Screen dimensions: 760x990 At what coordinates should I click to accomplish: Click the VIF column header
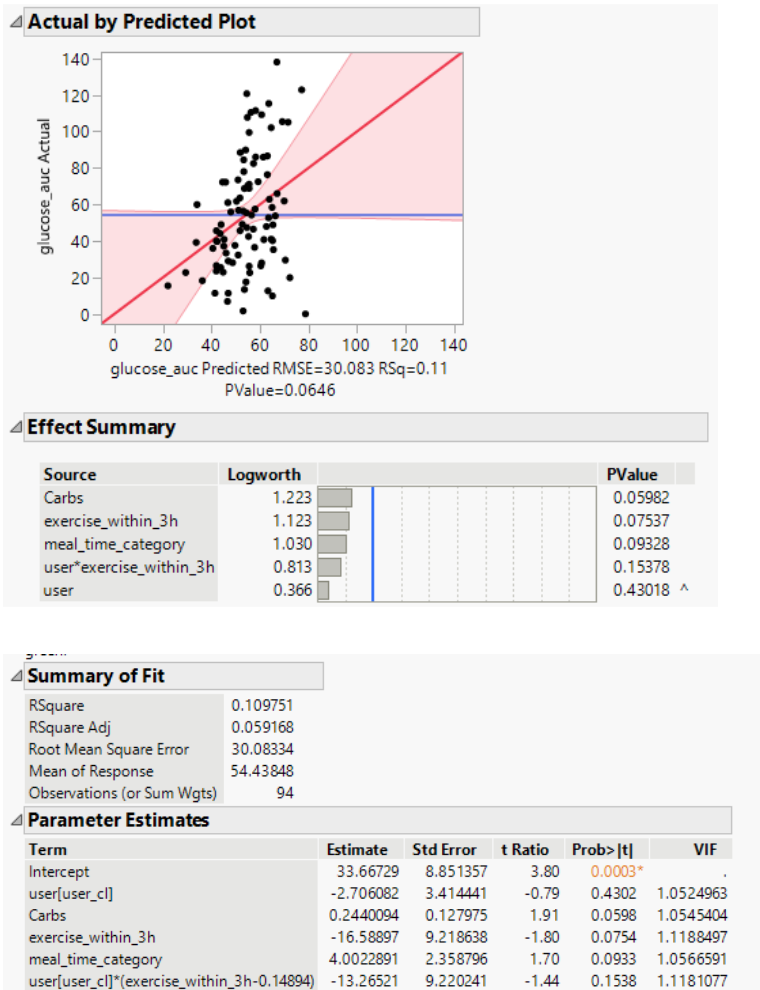[707, 849]
